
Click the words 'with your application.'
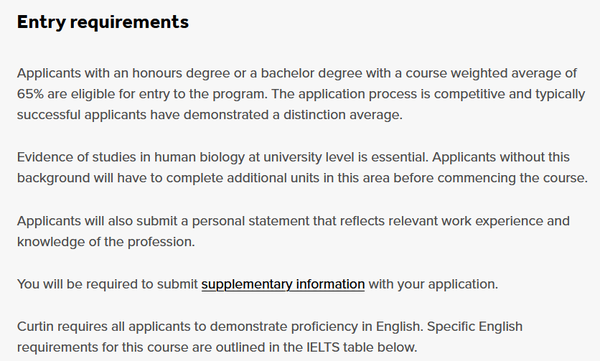click(433, 284)
